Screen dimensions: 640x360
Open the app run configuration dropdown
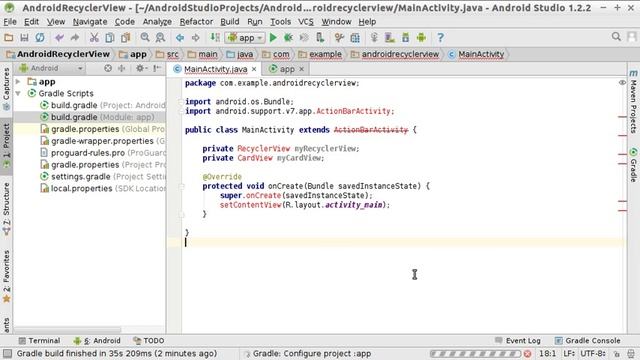pyautogui.click(x=245, y=38)
